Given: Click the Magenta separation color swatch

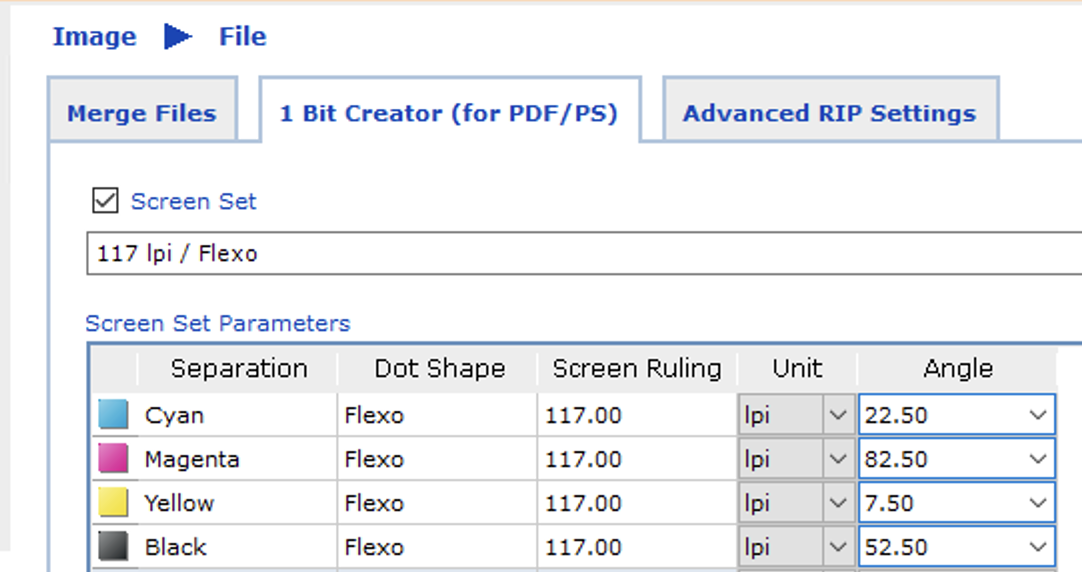Looking at the screenshot, I should tap(114, 459).
